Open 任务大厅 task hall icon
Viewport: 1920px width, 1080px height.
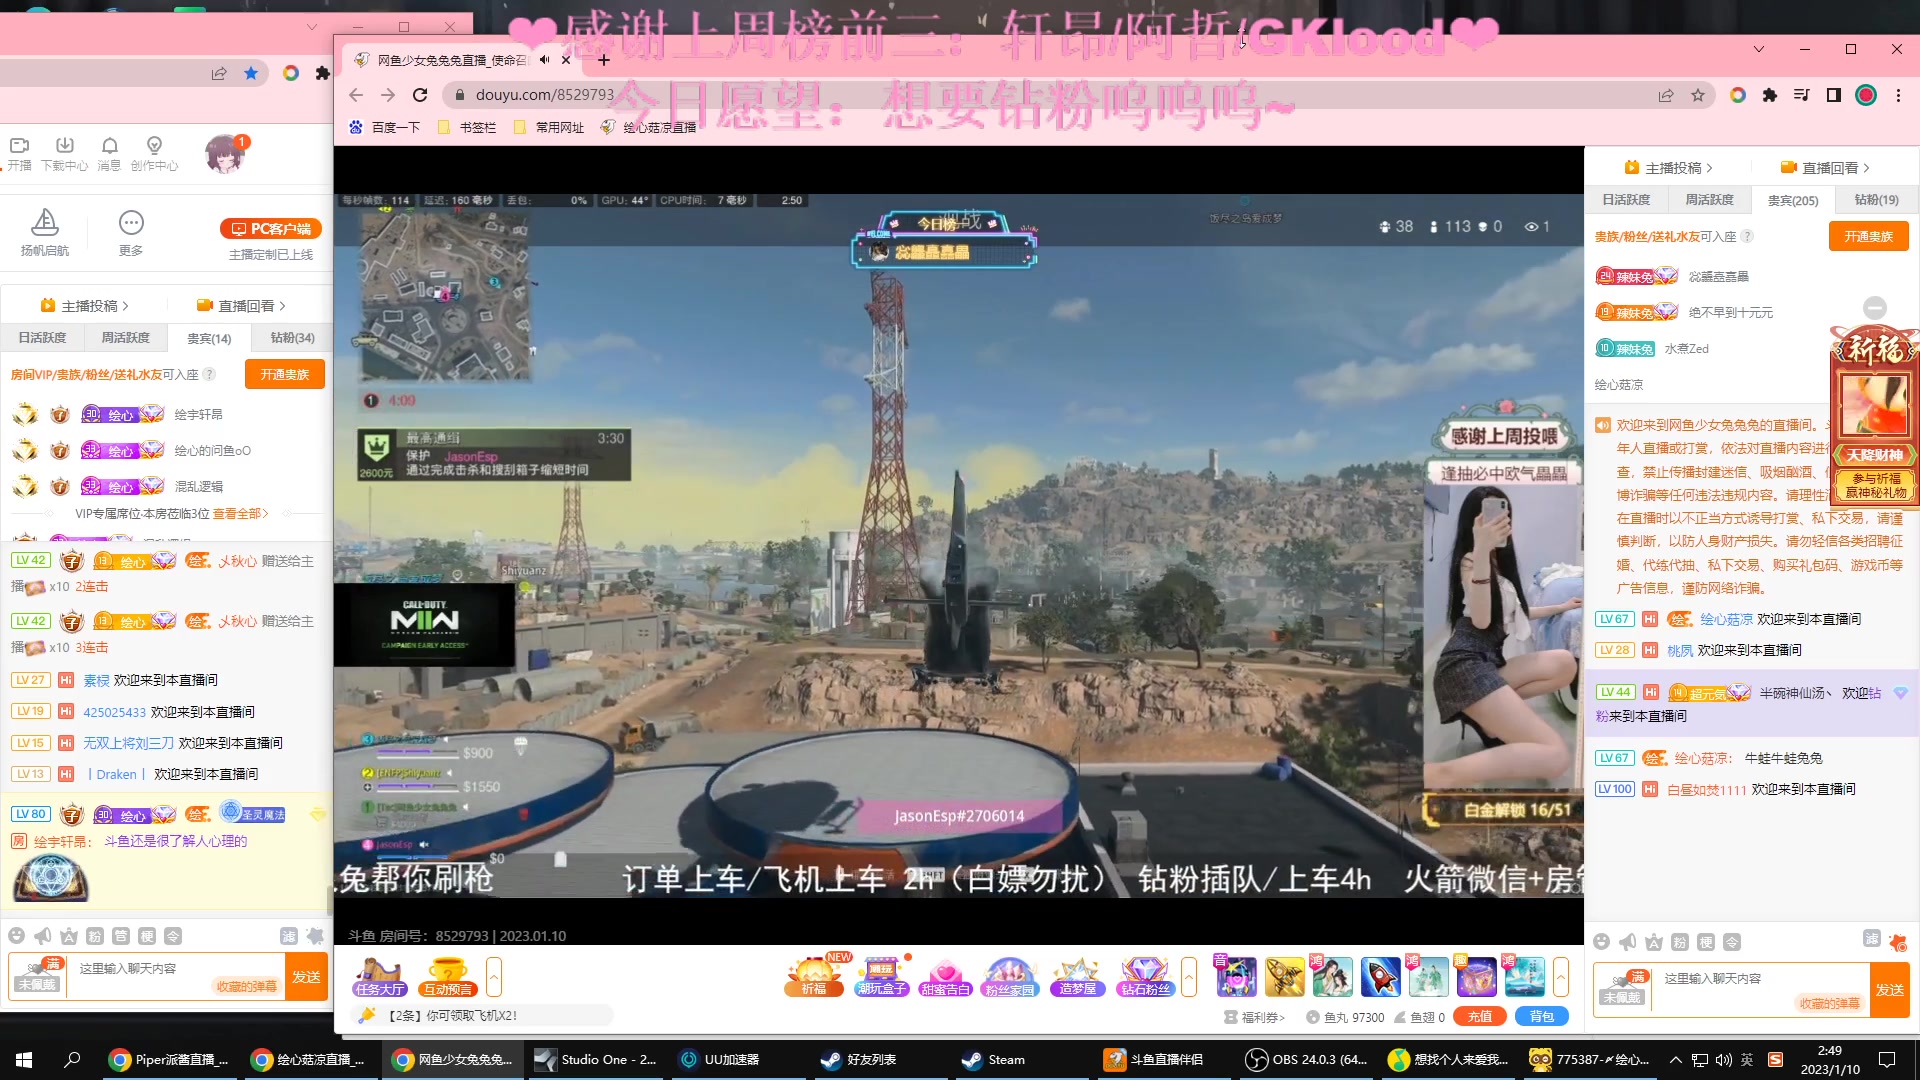379,977
